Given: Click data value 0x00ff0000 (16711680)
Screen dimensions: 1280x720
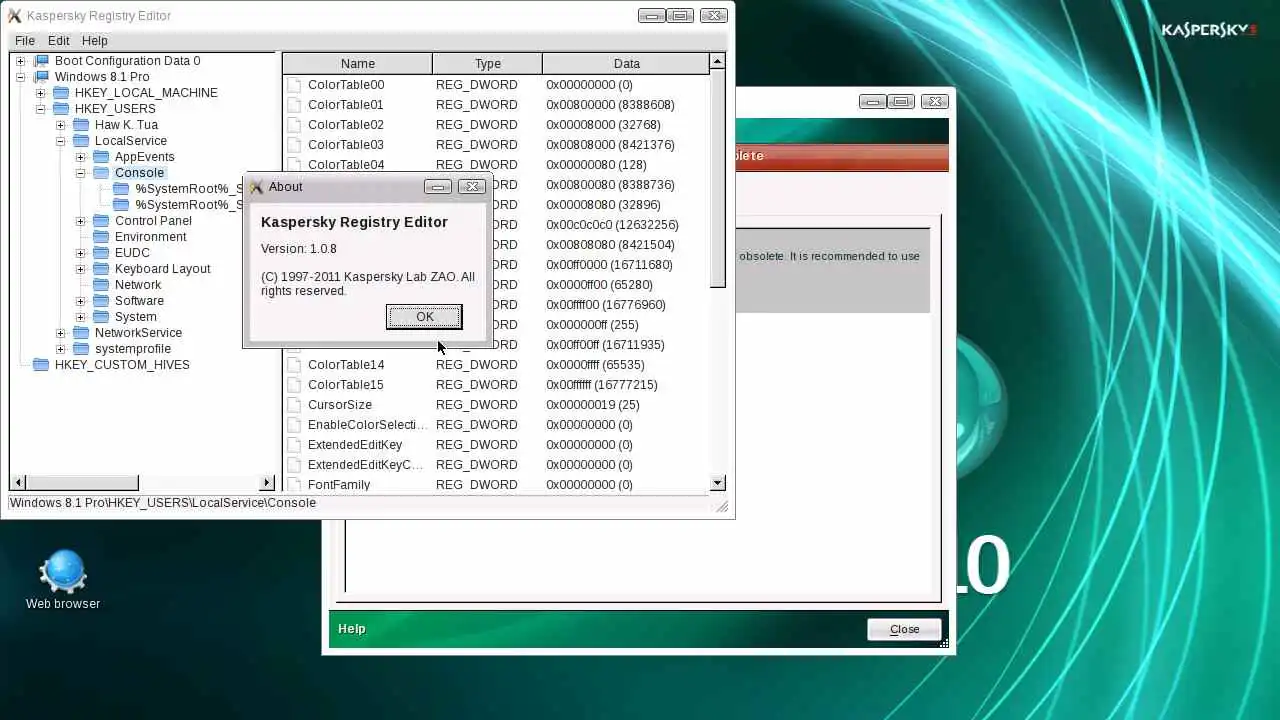Looking at the screenshot, I should tap(609, 265).
